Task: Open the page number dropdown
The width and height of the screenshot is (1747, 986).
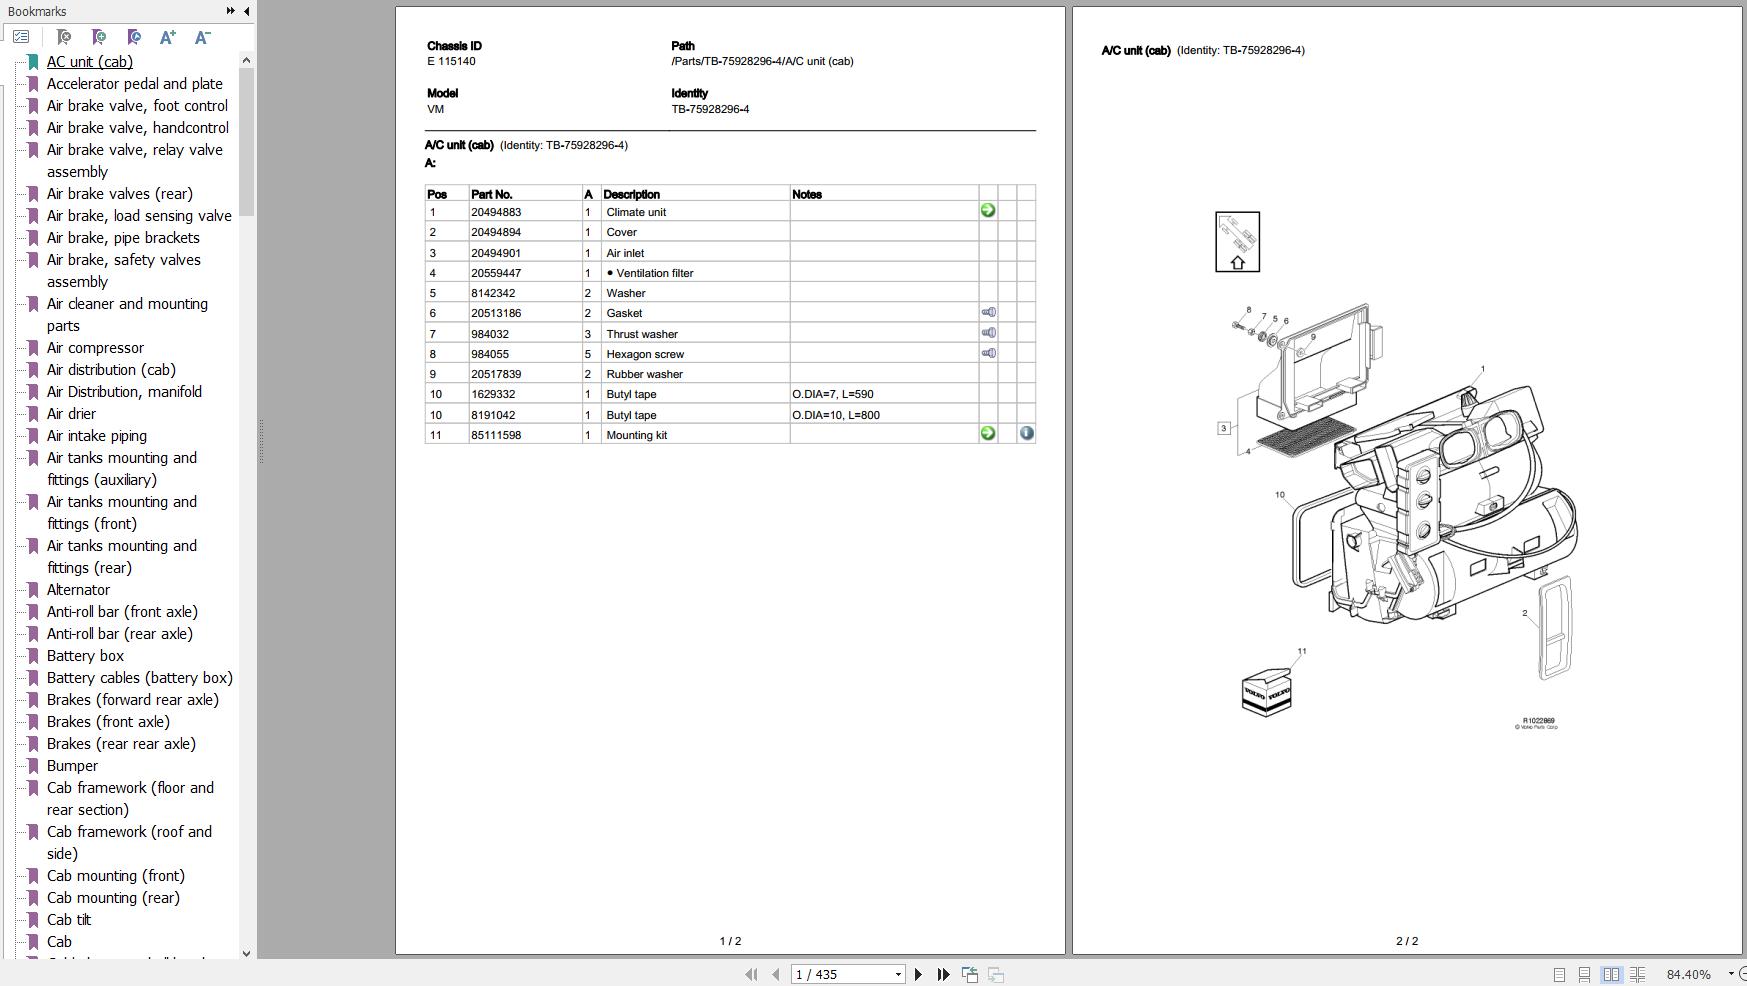Action: coord(898,975)
